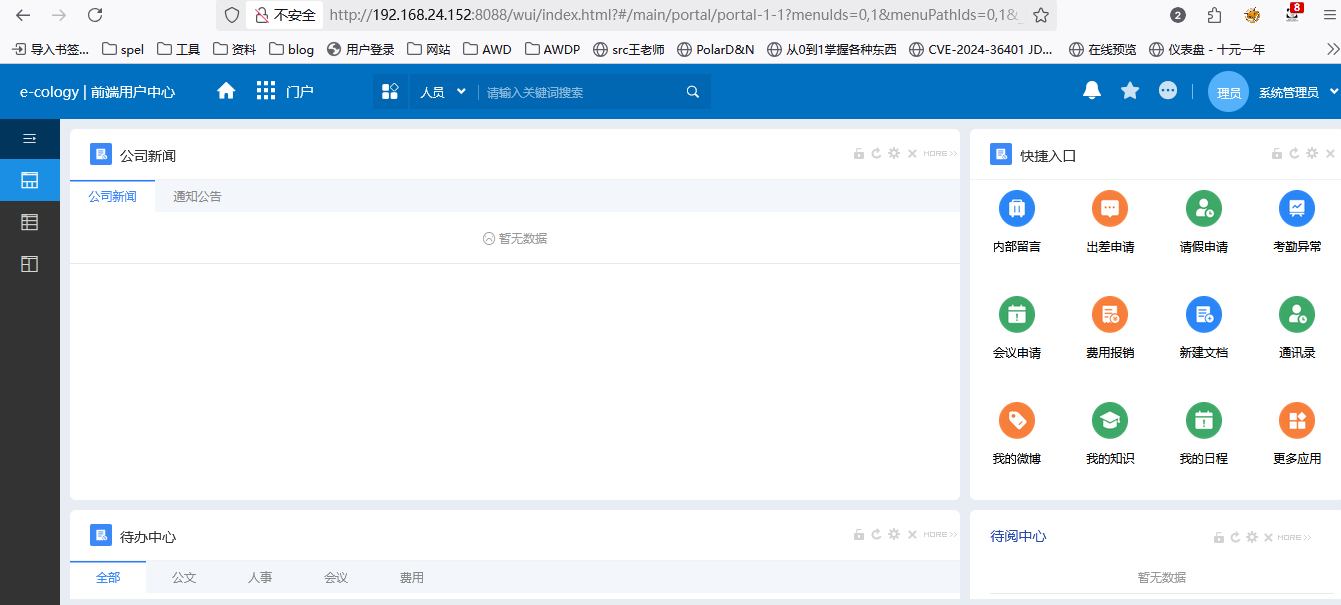Open 内部留言 shortcut
The height and width of the screenshot is (605, 1341).
[x=1017, y=222]
